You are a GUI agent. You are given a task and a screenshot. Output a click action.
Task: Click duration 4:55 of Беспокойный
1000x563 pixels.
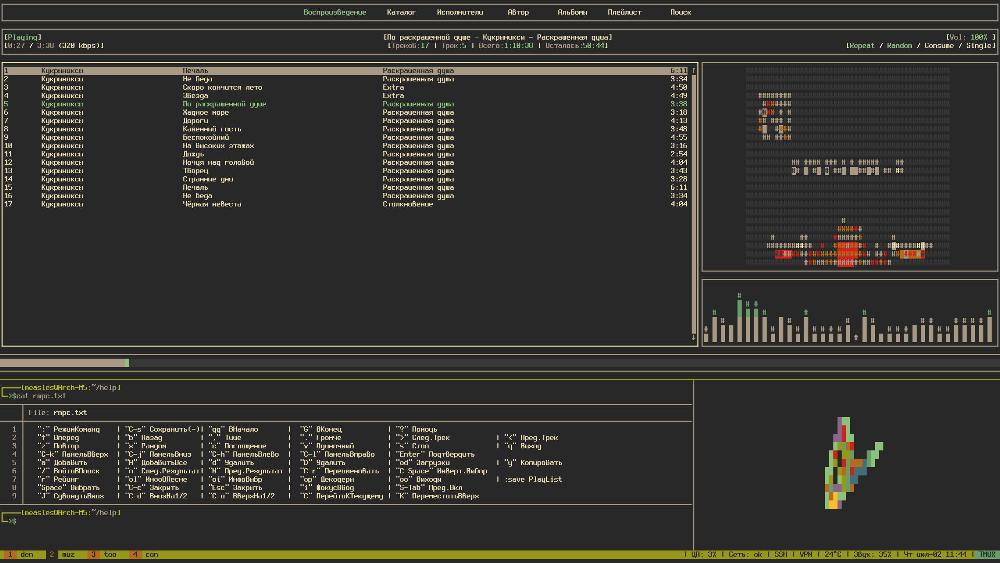(679, 137)
